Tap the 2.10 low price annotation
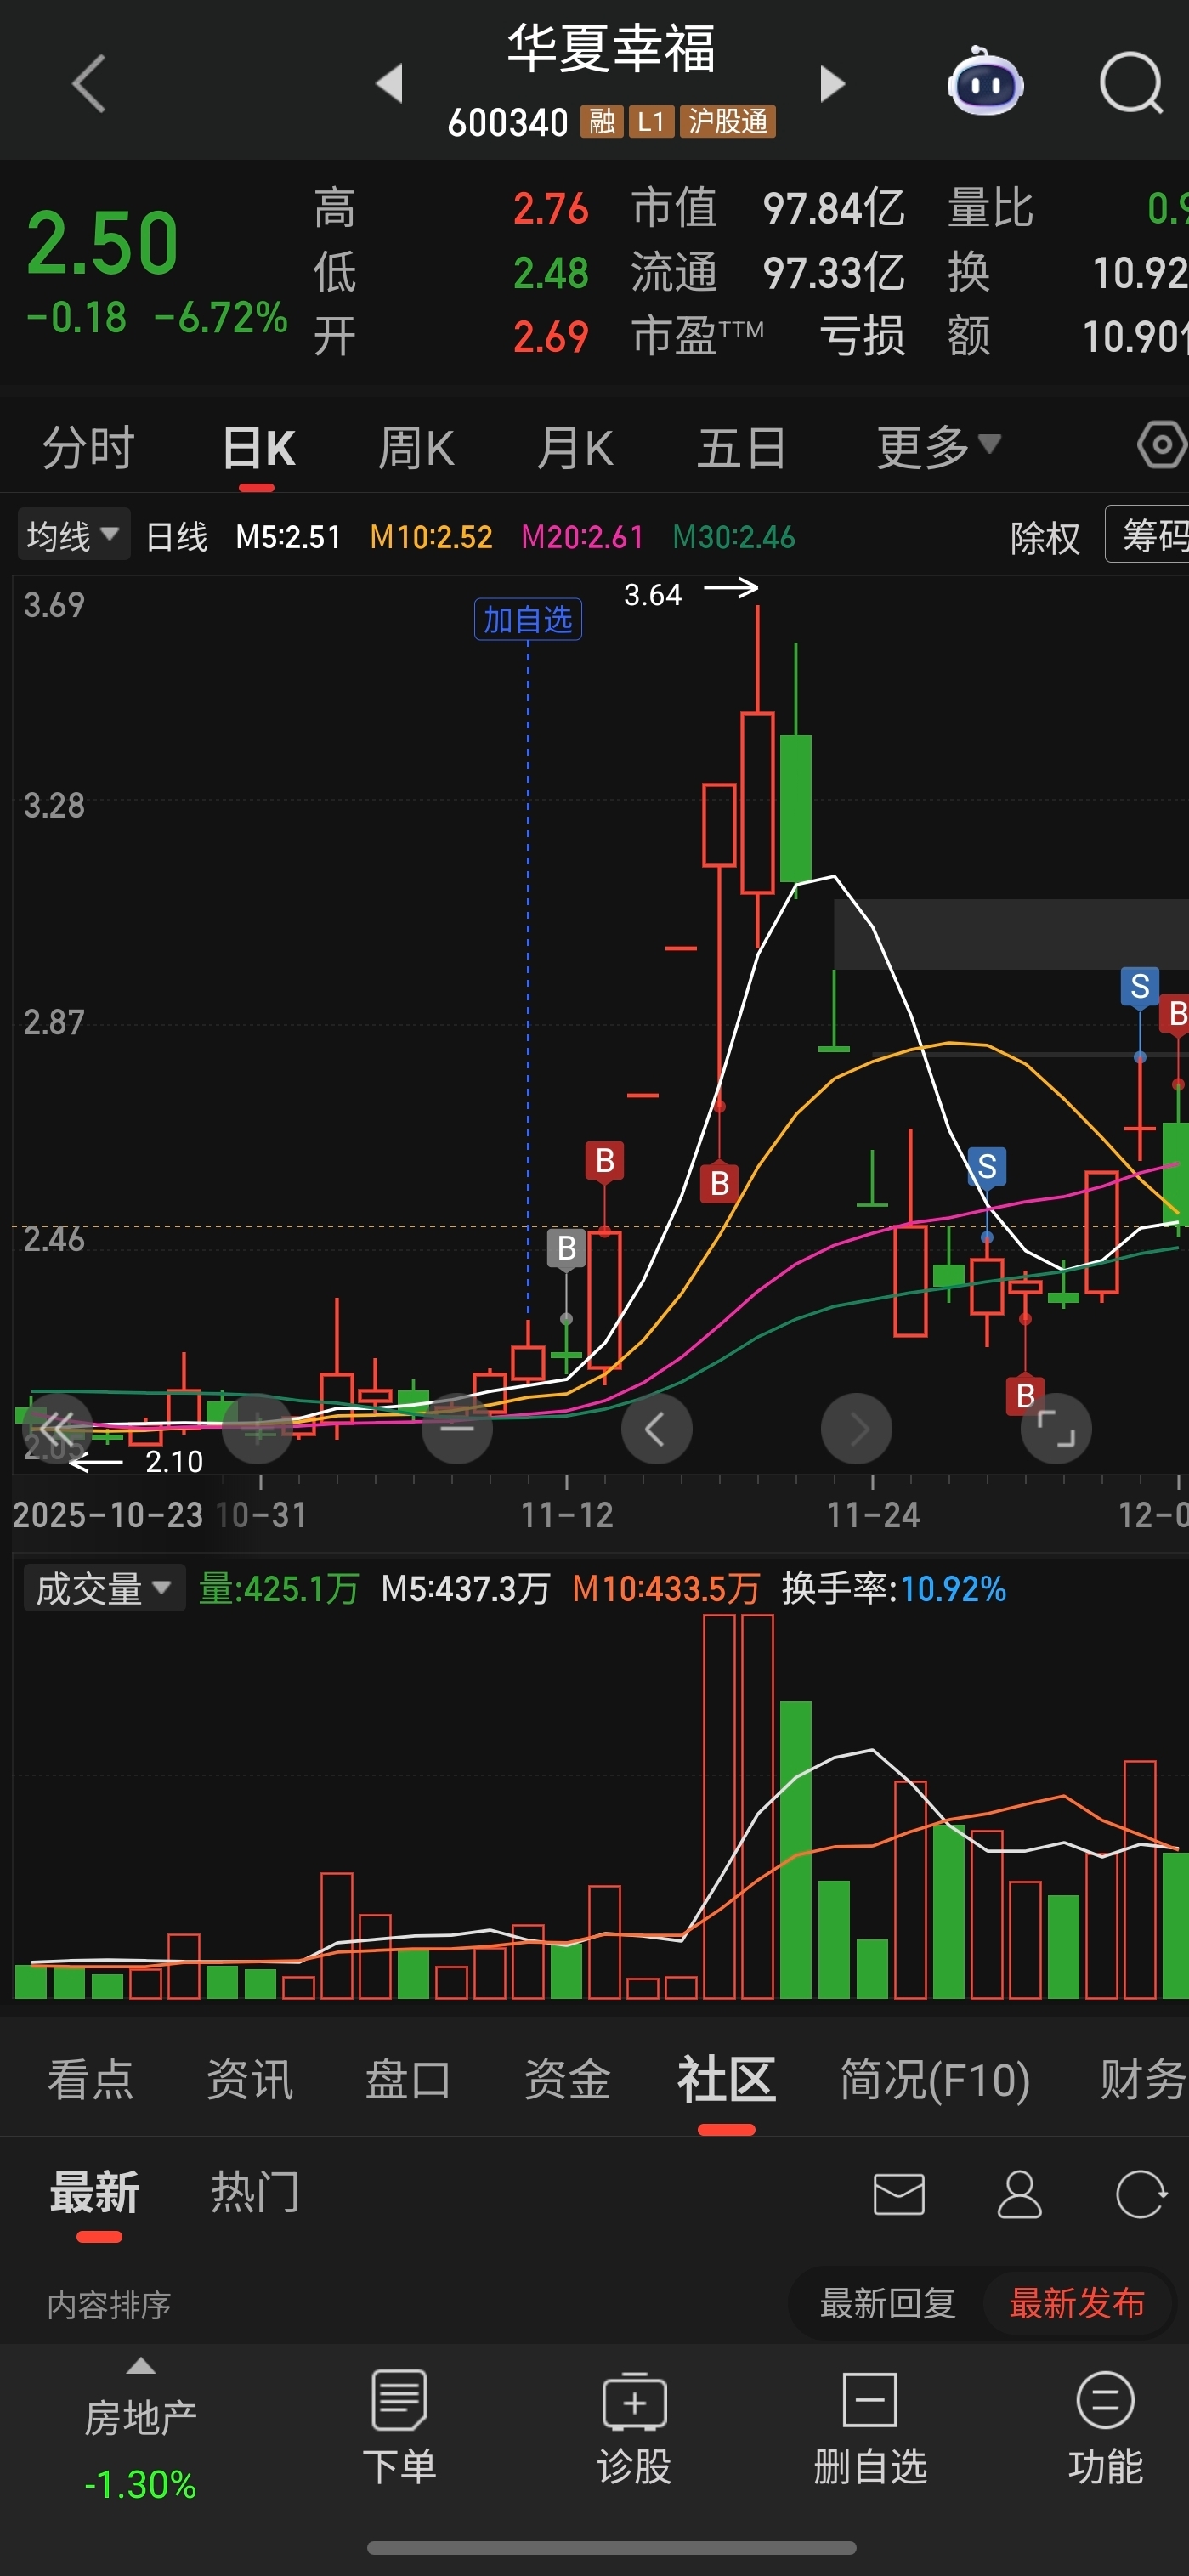Image resolution: width=1189 pixels, height=2576 pixels. coord(174,1462)
